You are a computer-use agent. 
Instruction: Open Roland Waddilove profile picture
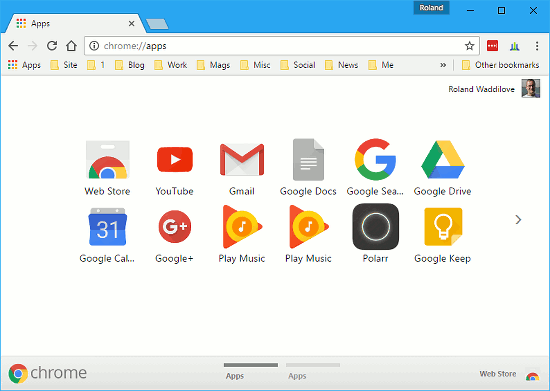click(531, 88)
